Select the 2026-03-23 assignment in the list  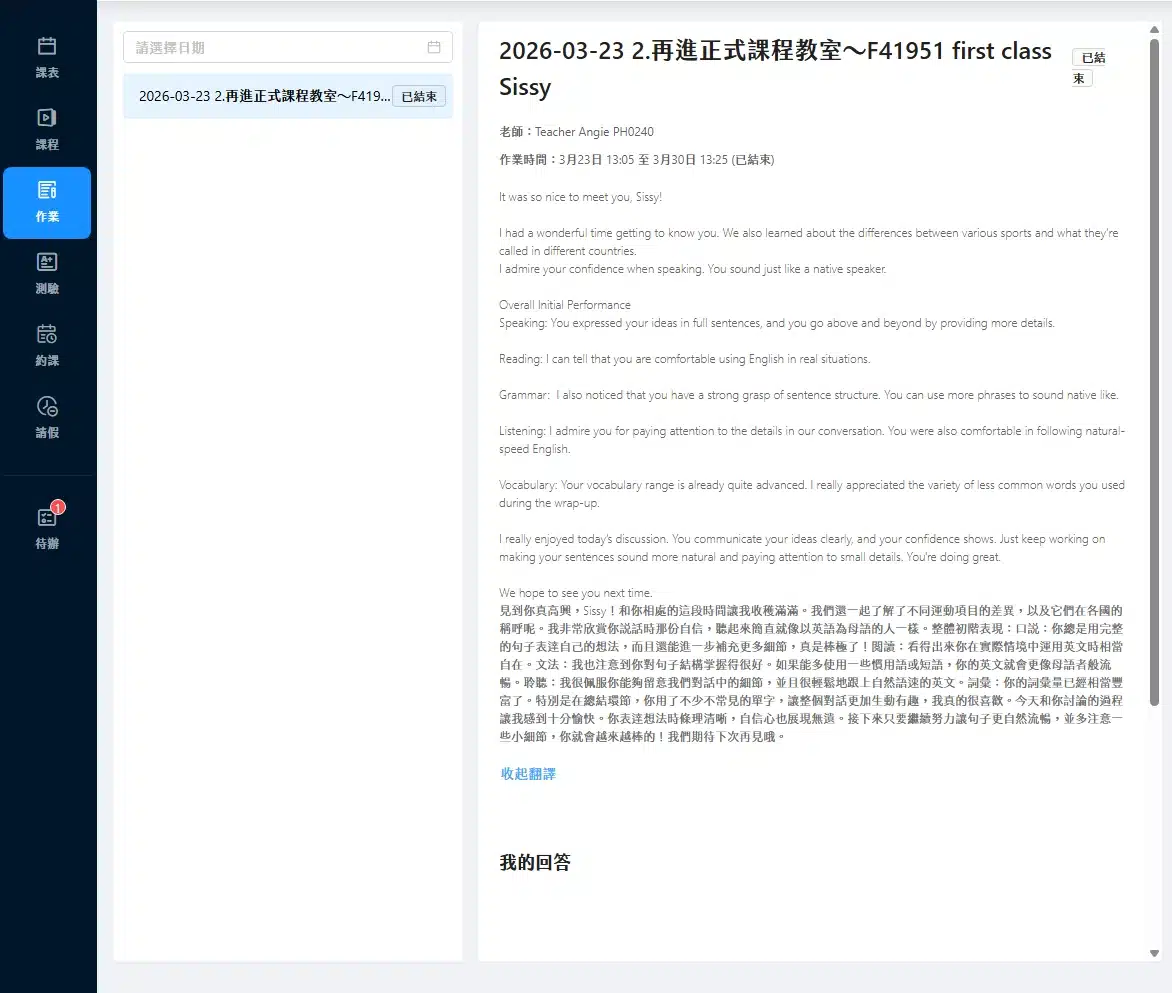click(270, 96)
